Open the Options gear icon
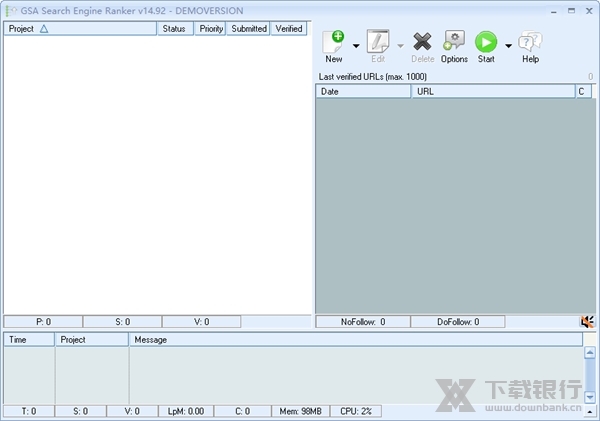This screenshot has width=600, height=421. tap(454, 41)
